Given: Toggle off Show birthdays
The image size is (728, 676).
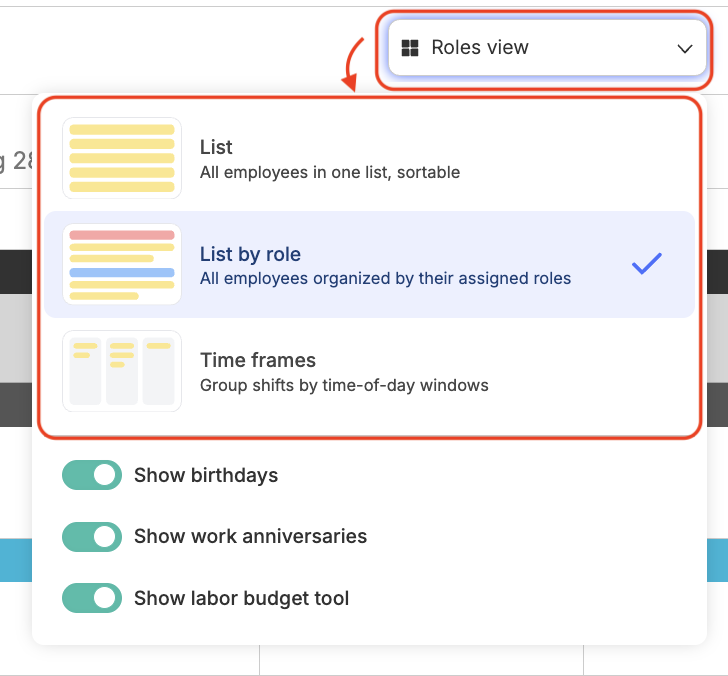Looking at the screenshot, I should pyautogui.click(x=92, y=475).
